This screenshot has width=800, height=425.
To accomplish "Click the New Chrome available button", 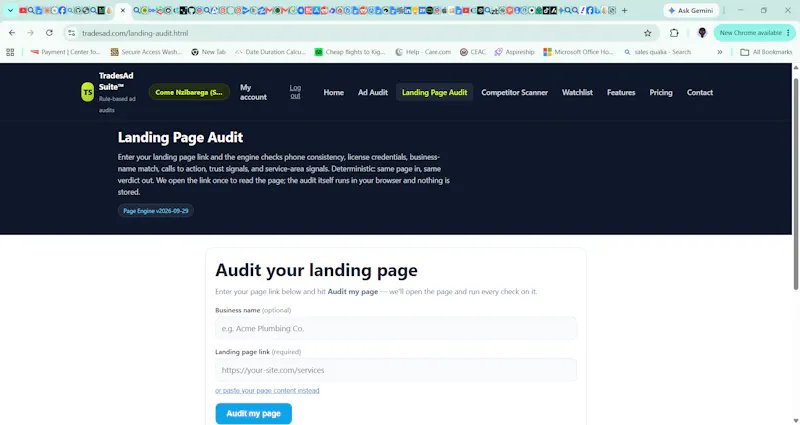I will 754,33.
